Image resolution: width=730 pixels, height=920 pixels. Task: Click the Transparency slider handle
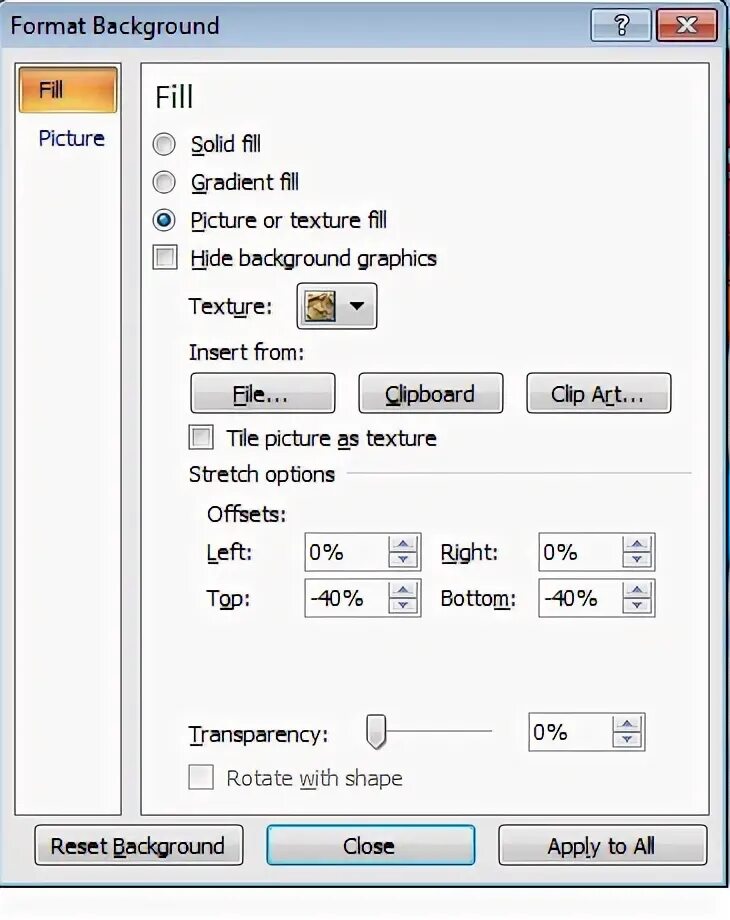tap(376, 732)
